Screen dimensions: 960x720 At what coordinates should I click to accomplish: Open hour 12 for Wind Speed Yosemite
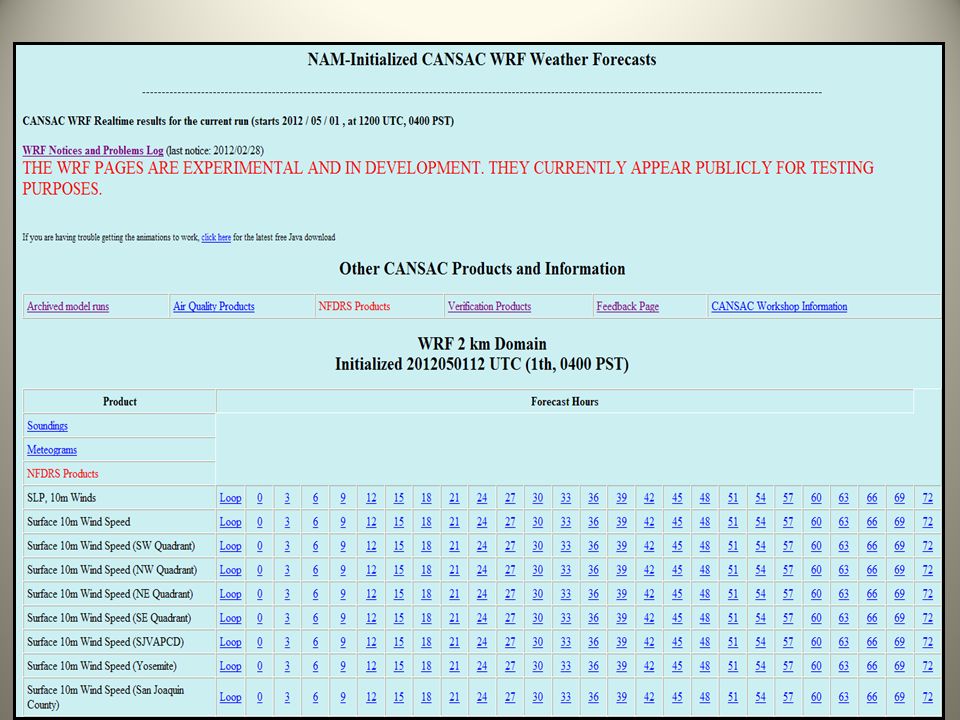(371, 666)
